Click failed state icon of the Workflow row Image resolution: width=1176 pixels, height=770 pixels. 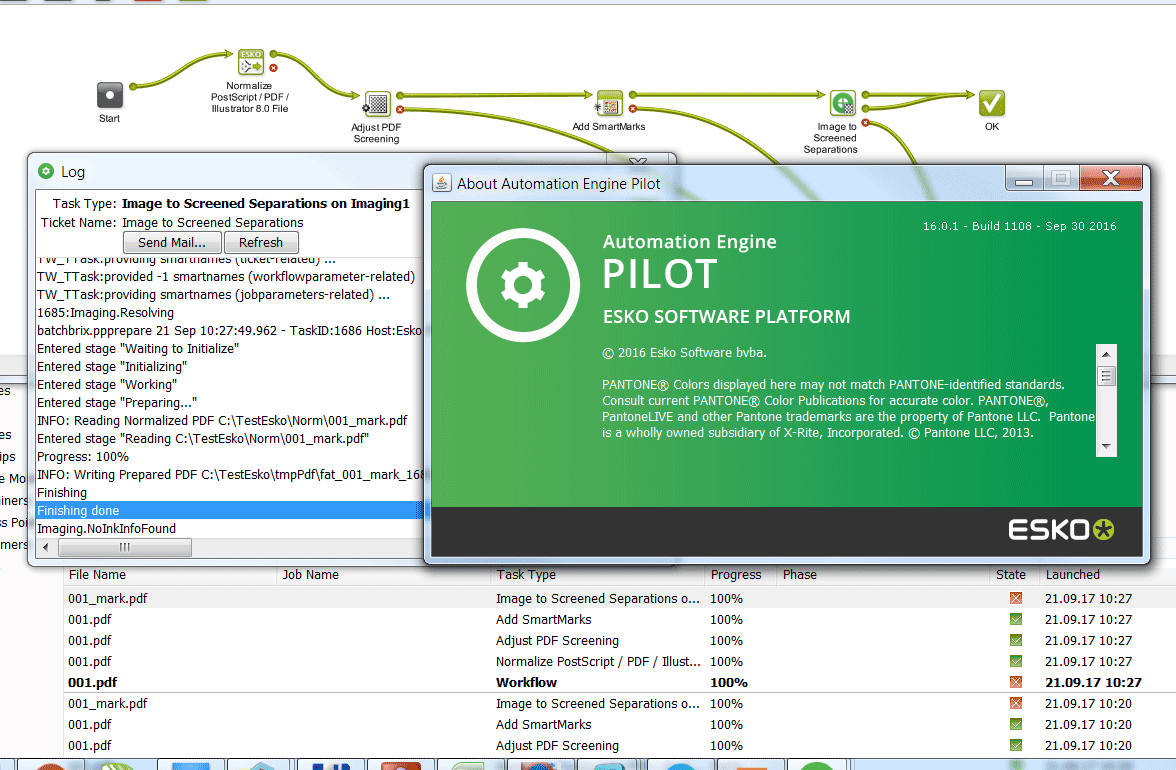pos(1016,682)
